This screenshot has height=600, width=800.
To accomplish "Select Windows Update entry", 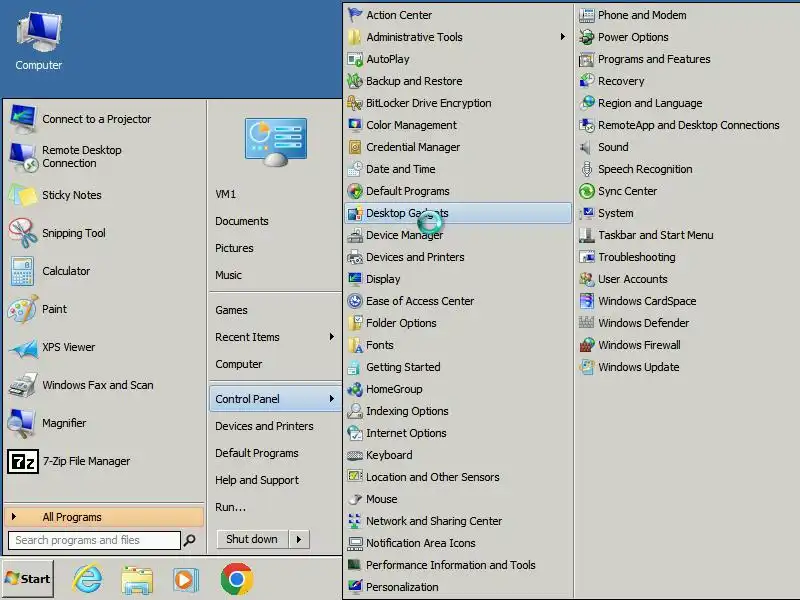I will click(639, 367).
